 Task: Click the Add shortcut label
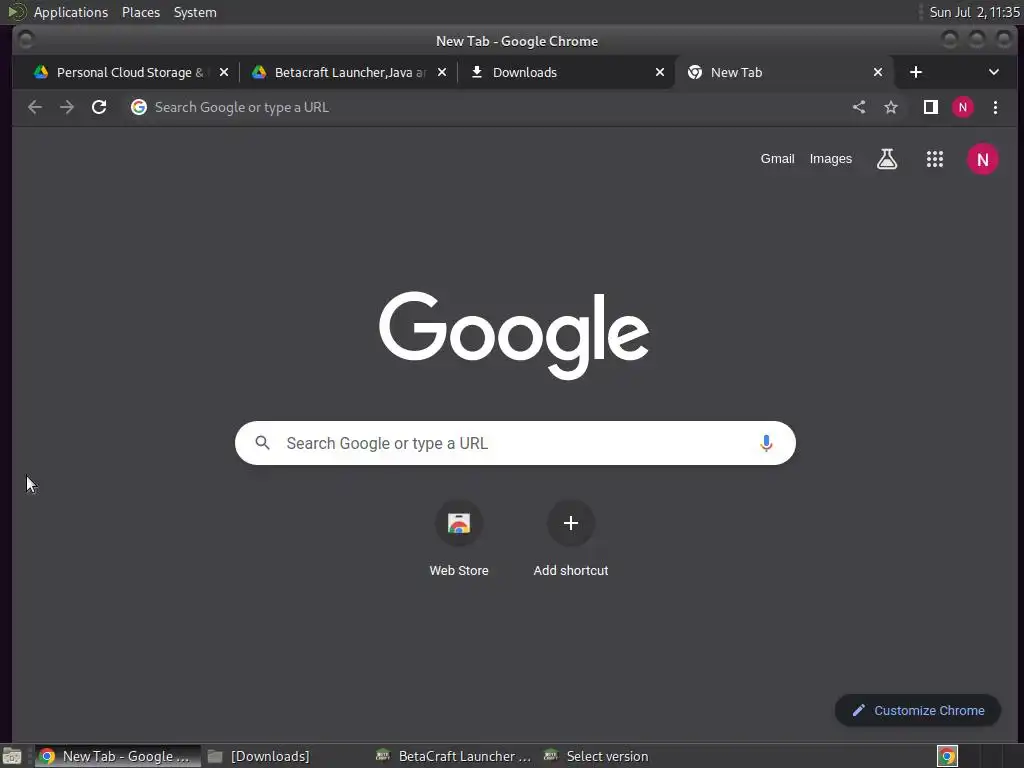(571, 570)
